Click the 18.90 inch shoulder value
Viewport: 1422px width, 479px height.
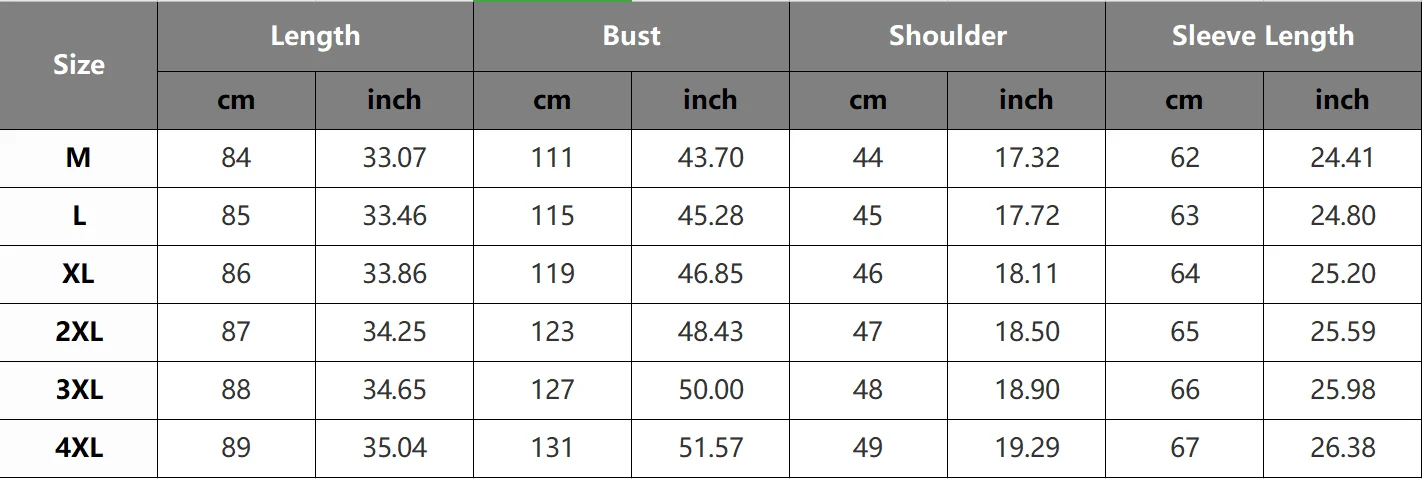click(1026, 390)
